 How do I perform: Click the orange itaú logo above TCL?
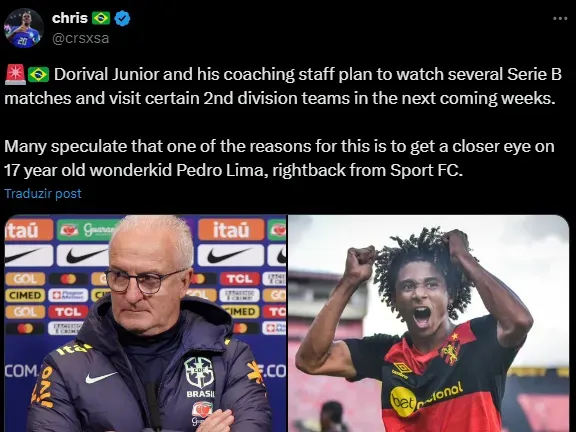pyautogui.click(x=231, y=229)
